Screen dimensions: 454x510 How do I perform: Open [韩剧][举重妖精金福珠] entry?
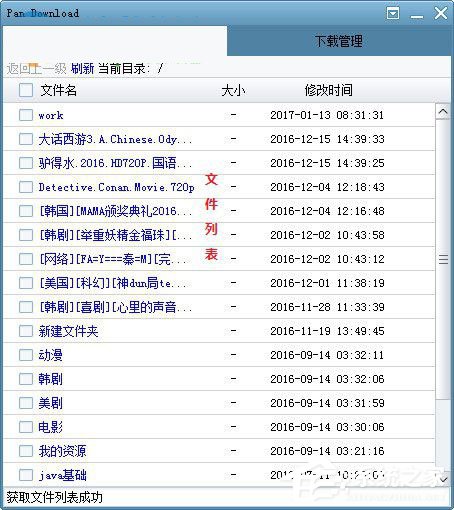[115, 235]
